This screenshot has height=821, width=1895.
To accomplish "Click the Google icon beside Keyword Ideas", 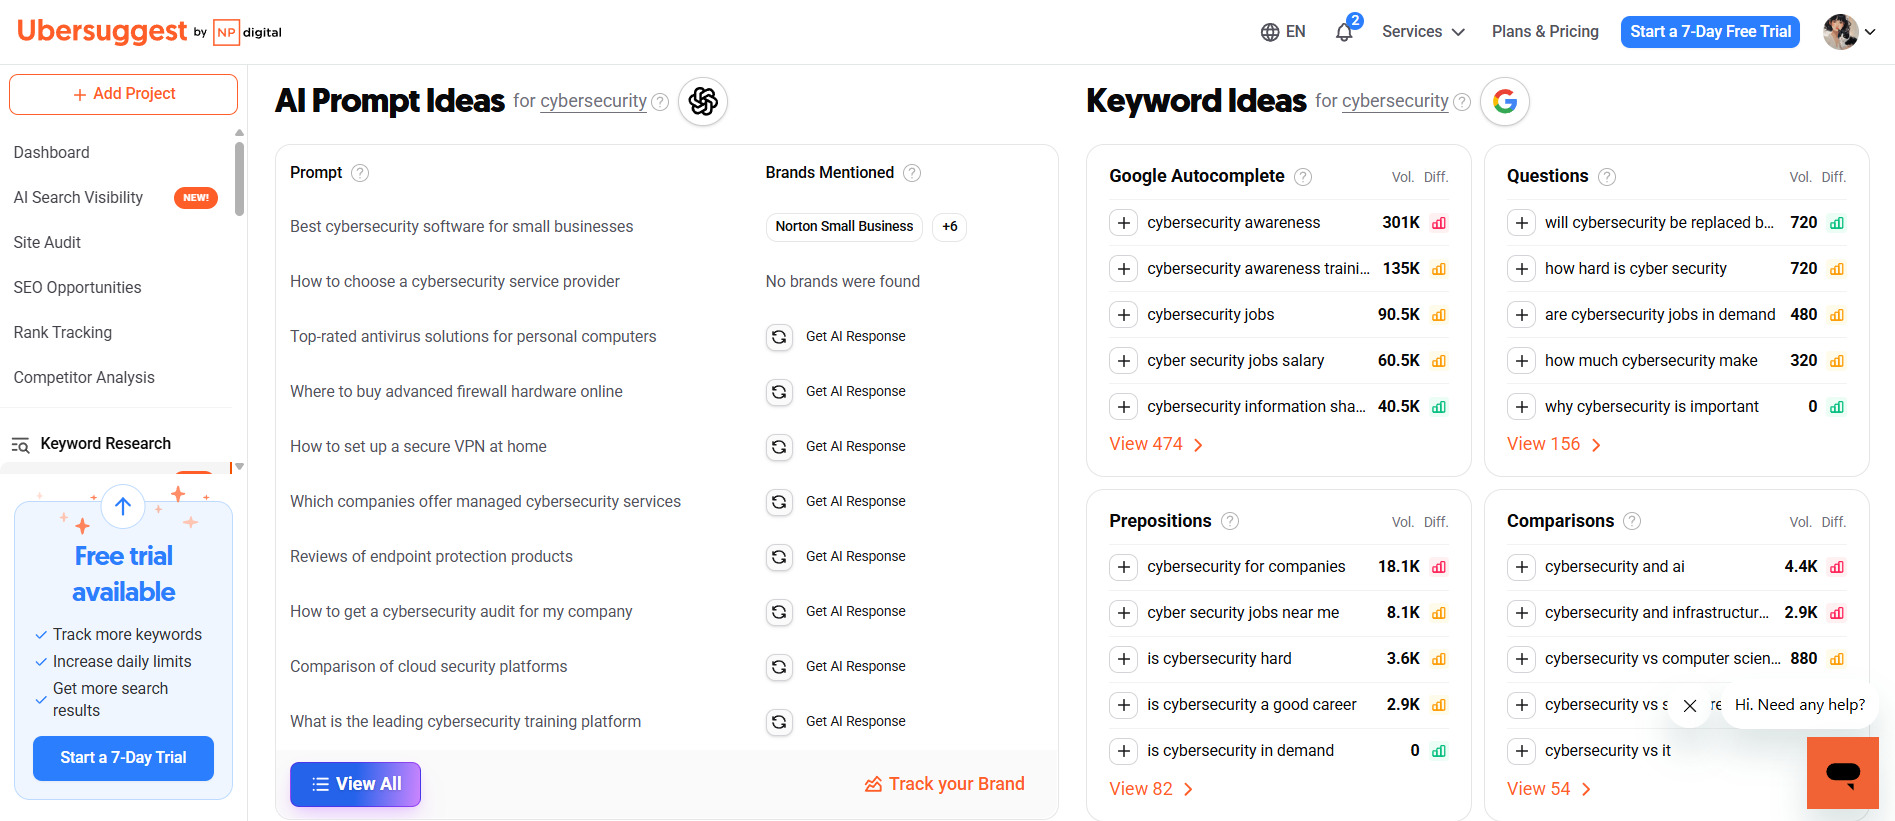I will coord(1505,101).
